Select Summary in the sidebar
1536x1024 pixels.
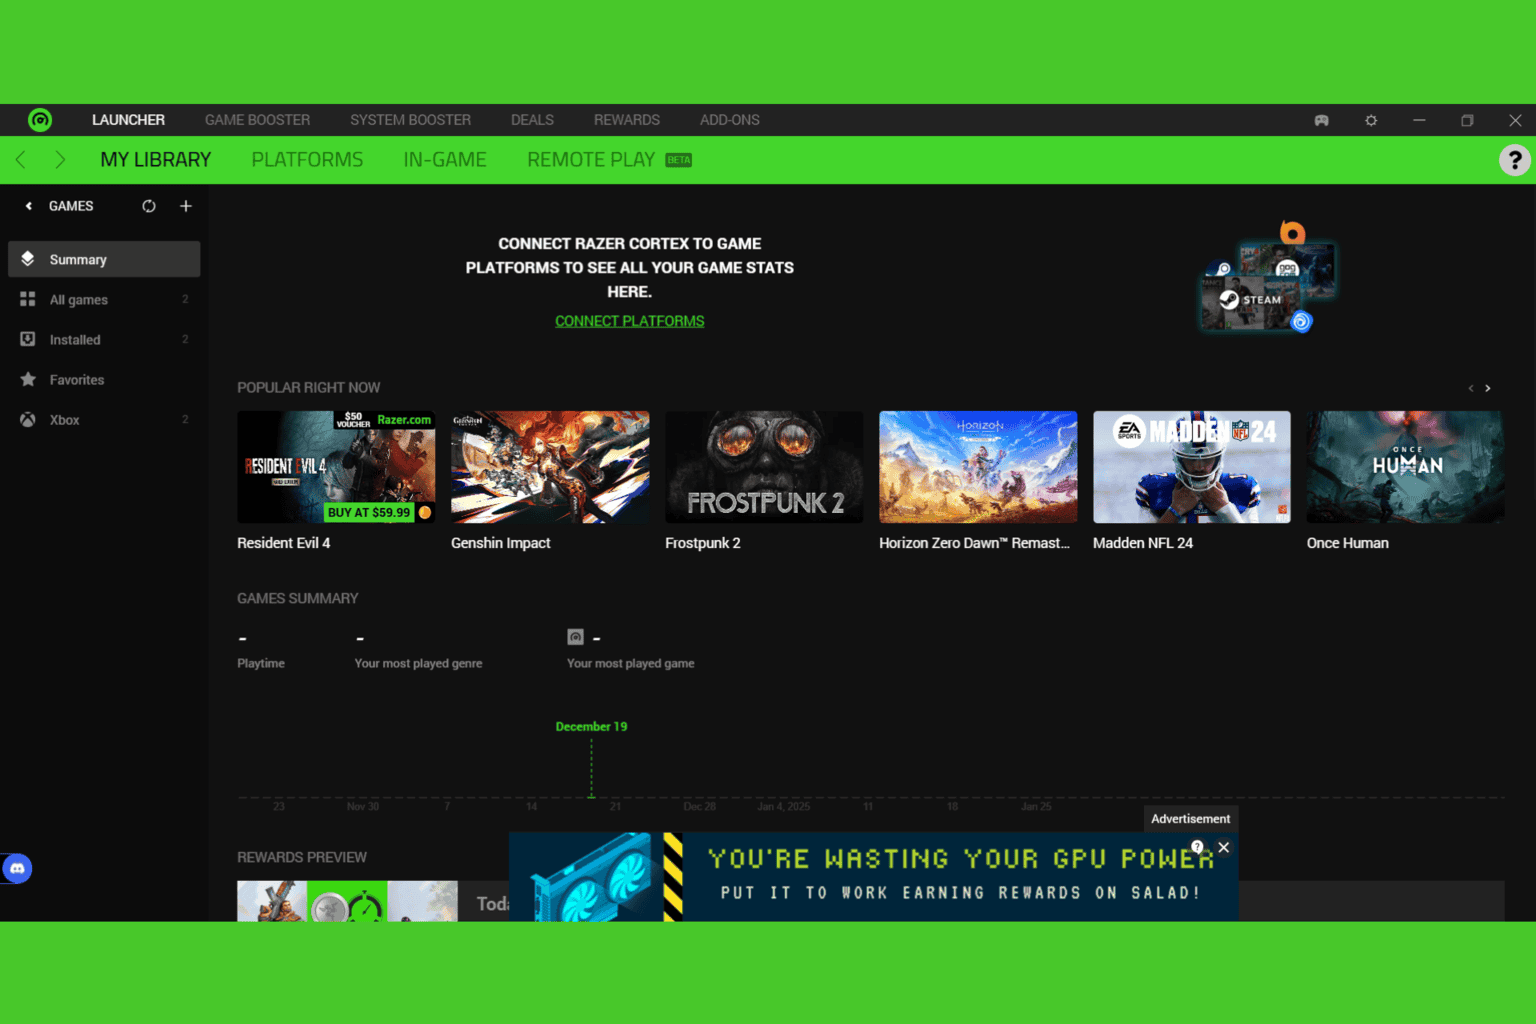pos(104,259)
